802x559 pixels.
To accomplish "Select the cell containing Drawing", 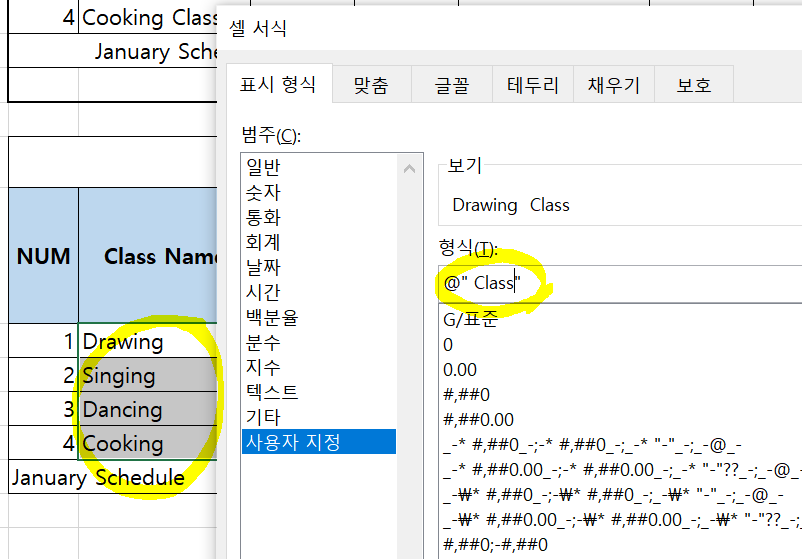I will tap(147, 341).
